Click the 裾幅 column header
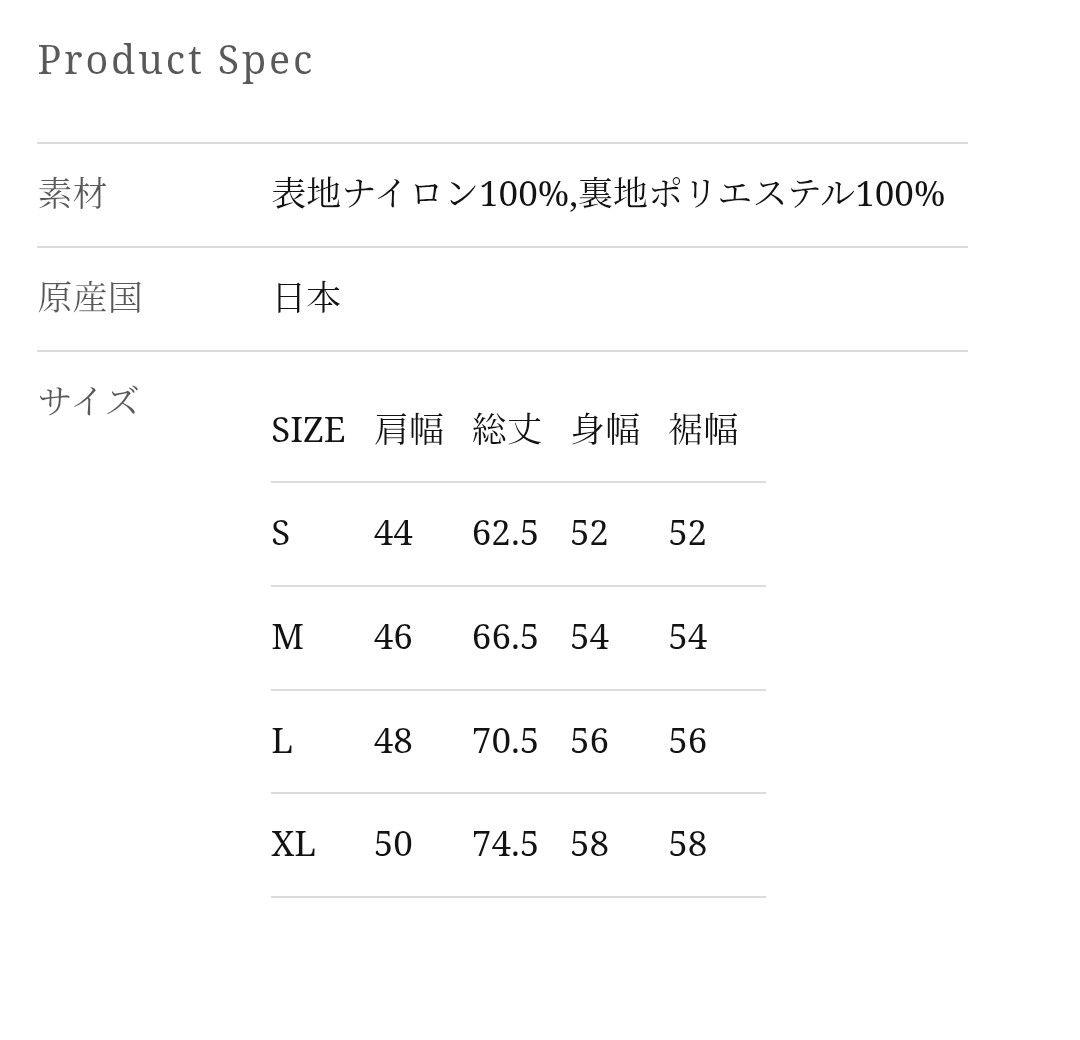The image size is (1080, 1040). click(703, 430)
